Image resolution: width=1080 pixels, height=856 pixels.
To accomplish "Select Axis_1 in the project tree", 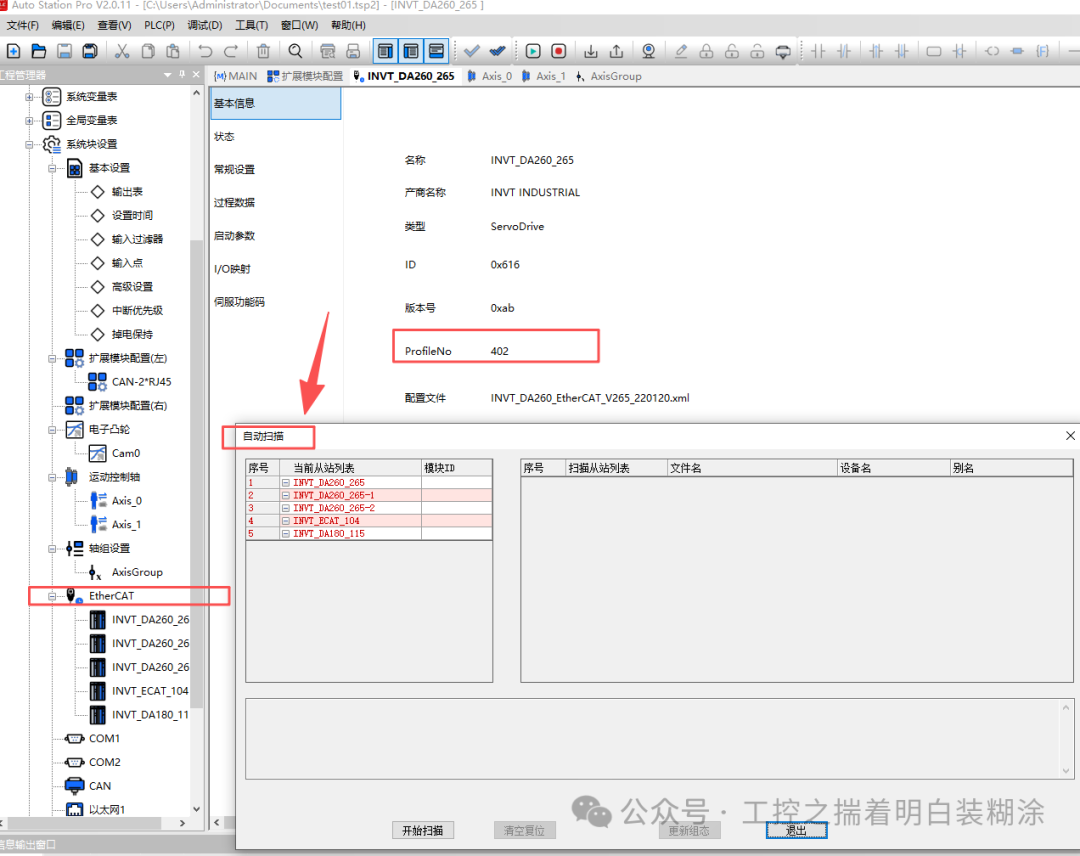I will click(127, 525).
